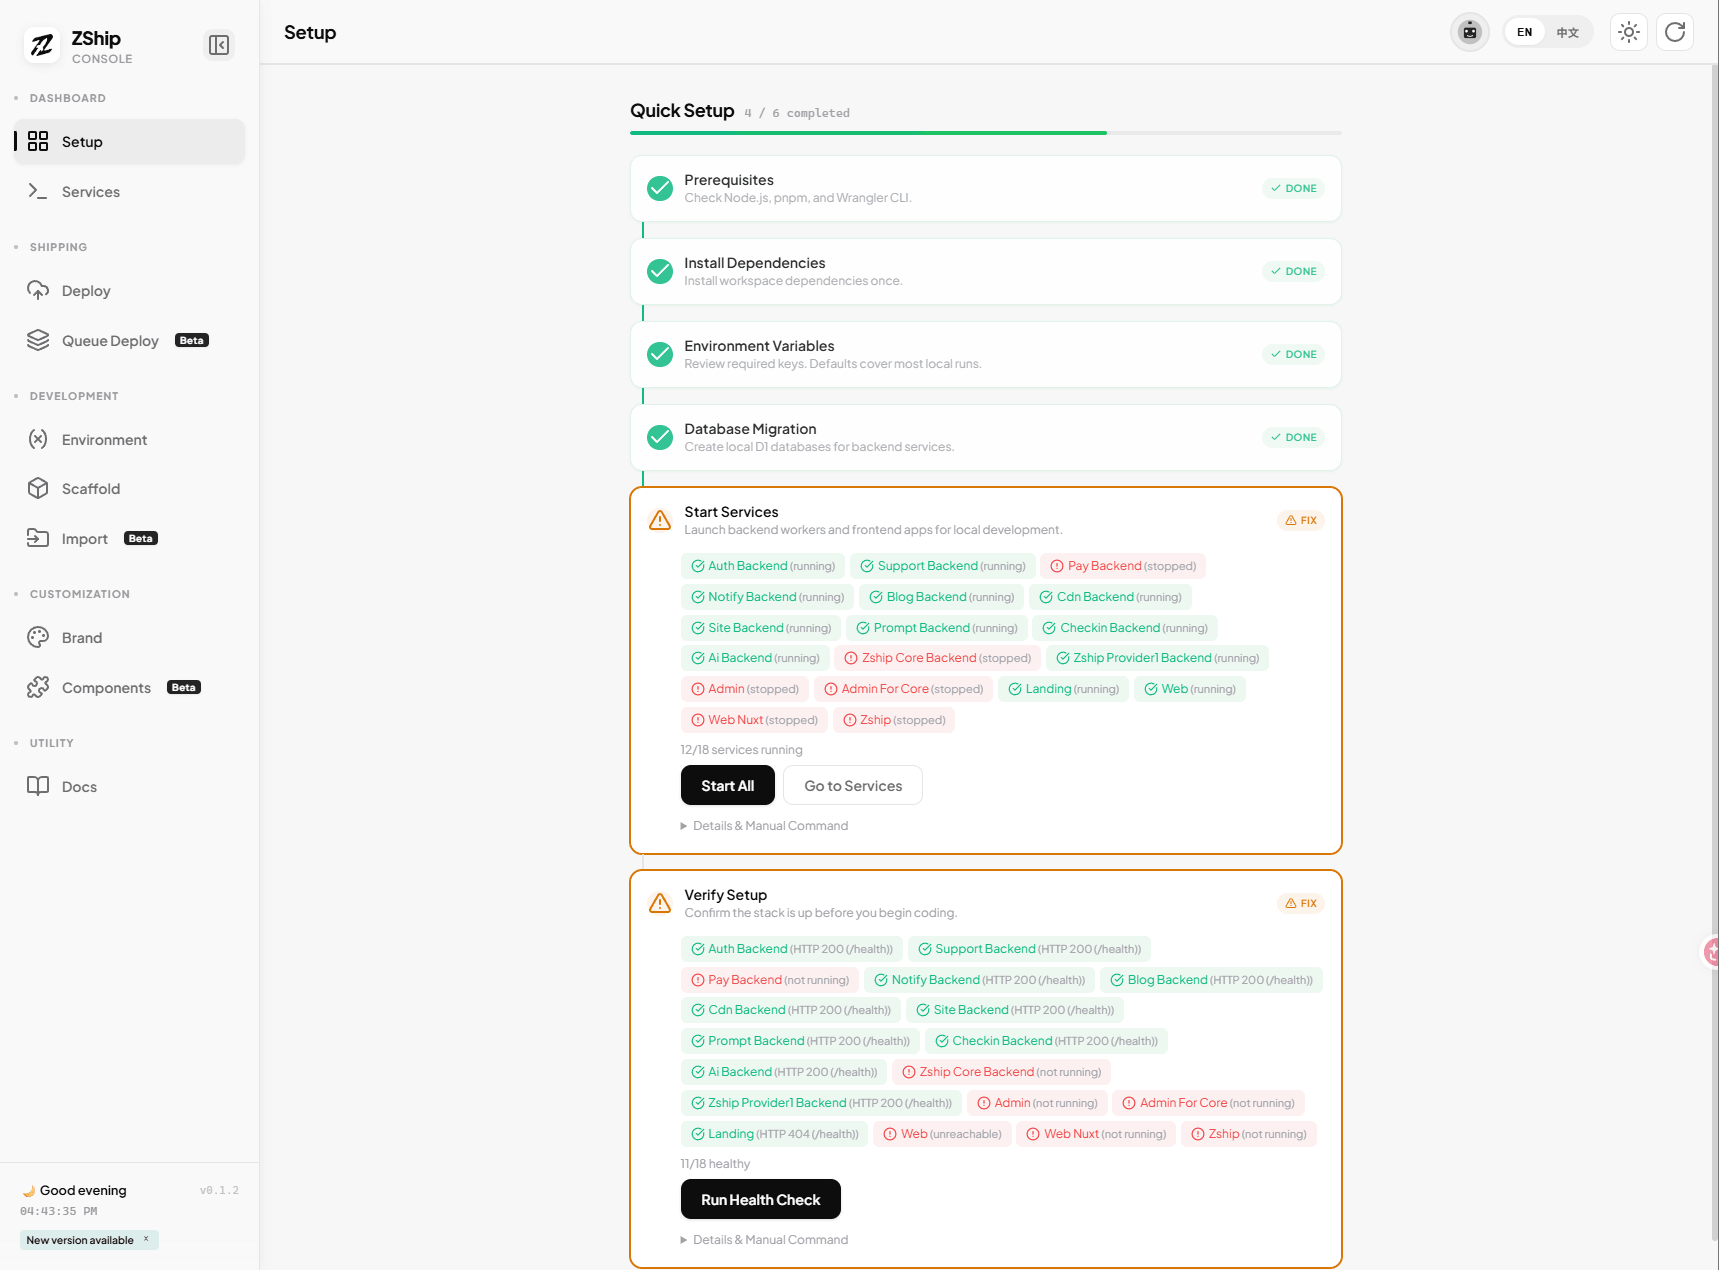Collapse the sidebar using the panel toggle
Image resolution: width=1719 pixels, height=1270 pixels.
click(x=219, y=45)
